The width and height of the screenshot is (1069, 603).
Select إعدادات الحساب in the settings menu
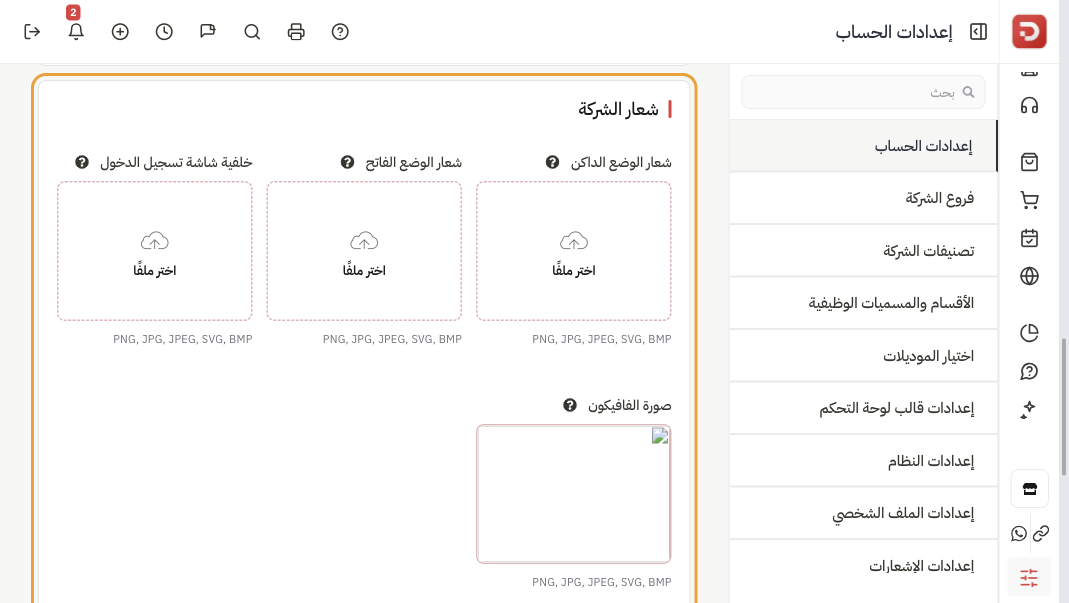click(863, 146)
